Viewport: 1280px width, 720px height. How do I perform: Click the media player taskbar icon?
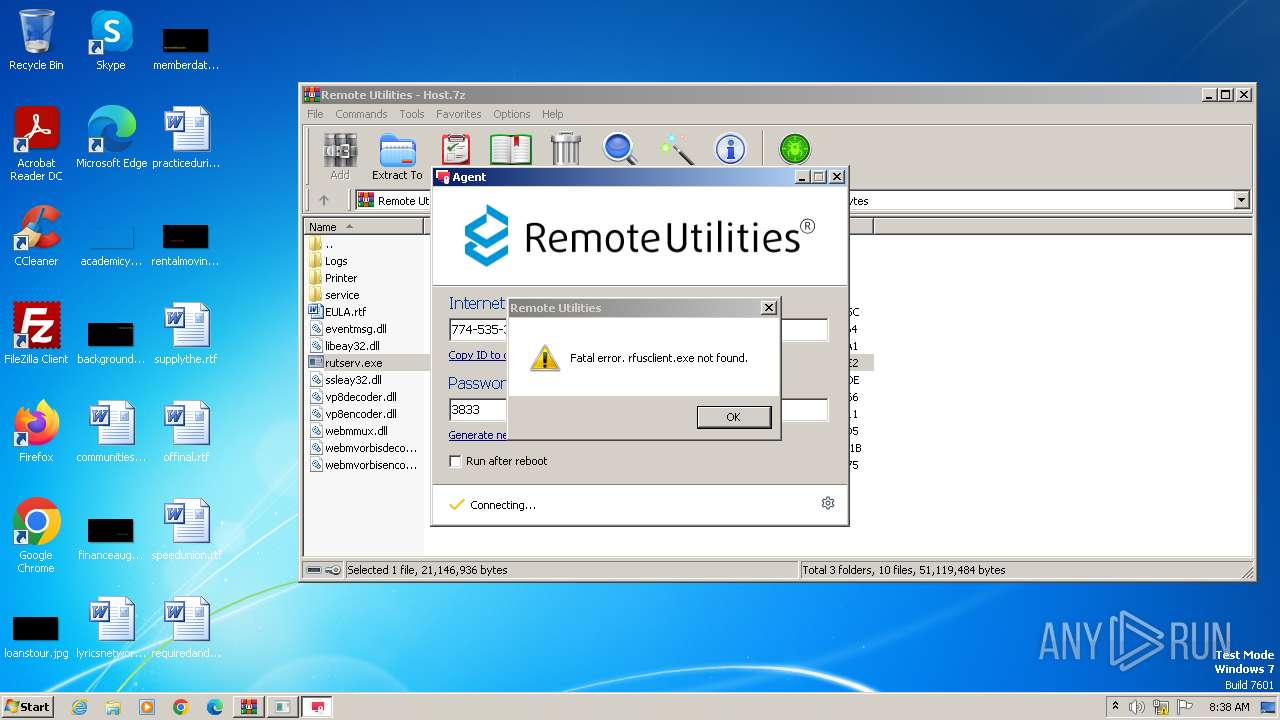point(147,707)
